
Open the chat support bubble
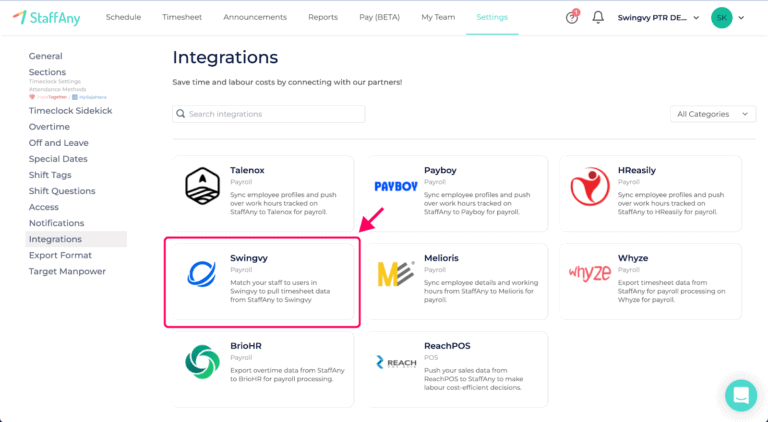pyautogui.click(x=741, y=395)
